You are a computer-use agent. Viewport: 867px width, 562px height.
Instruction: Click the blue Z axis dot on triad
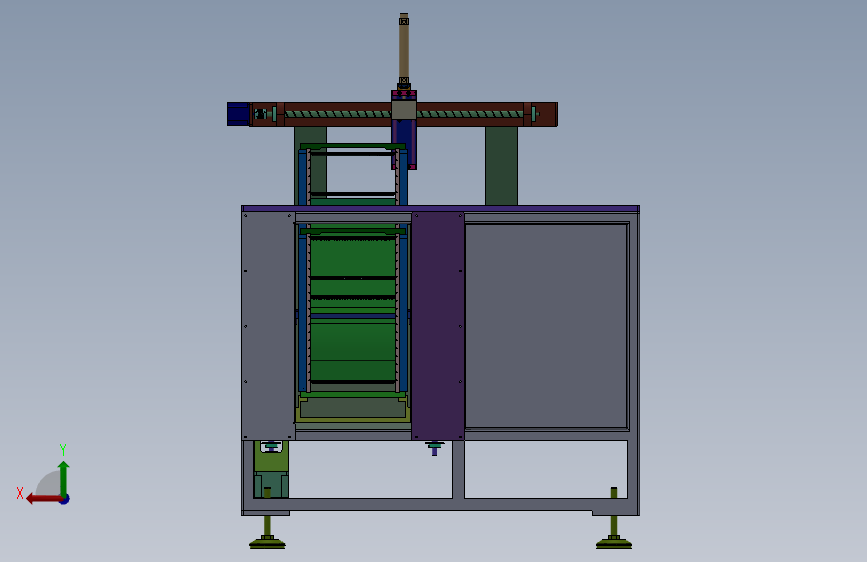(x=65, y=500)
